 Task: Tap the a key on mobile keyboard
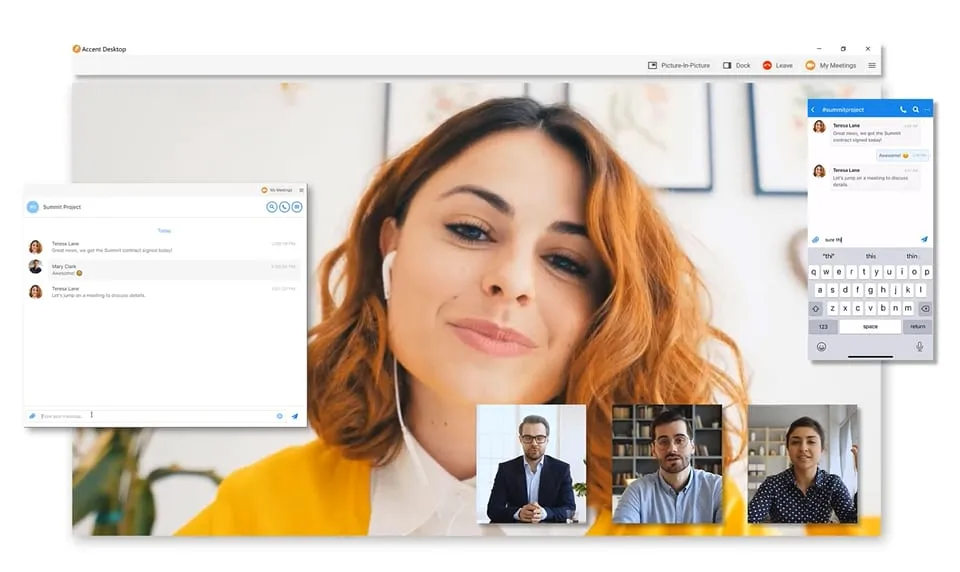click(820, 290)
